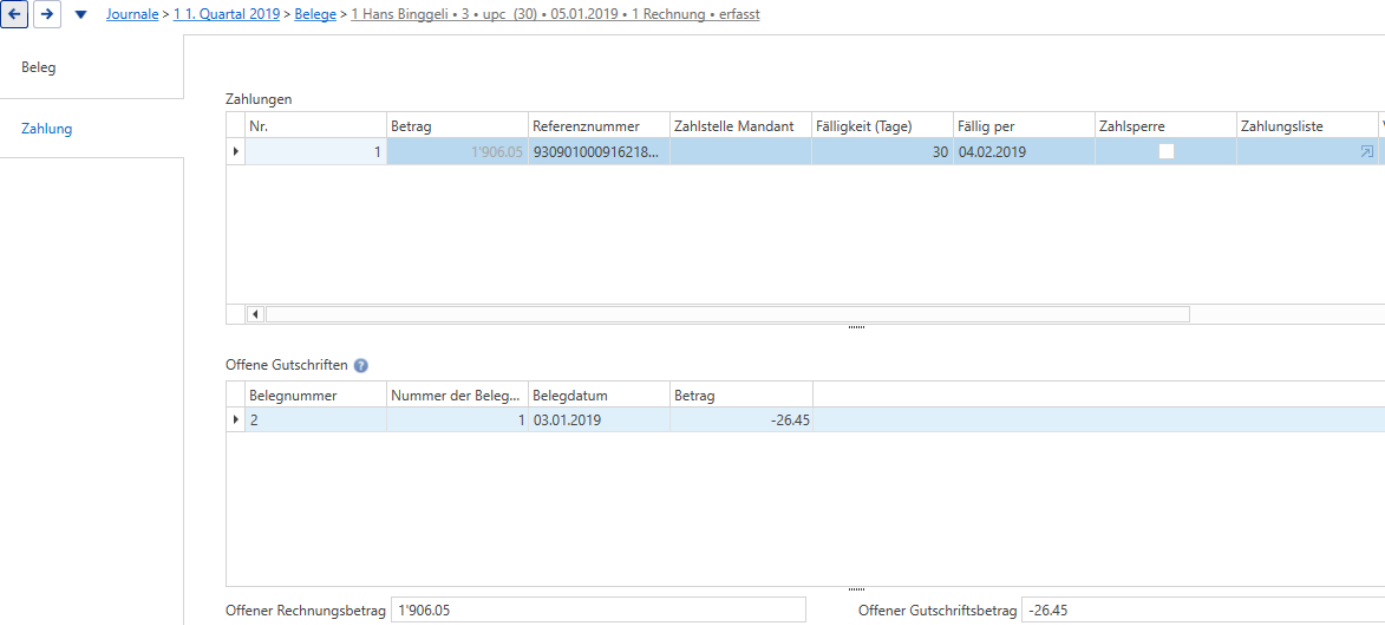Click the Offener Rechnungsbetrag field

[x=598, y=610]
